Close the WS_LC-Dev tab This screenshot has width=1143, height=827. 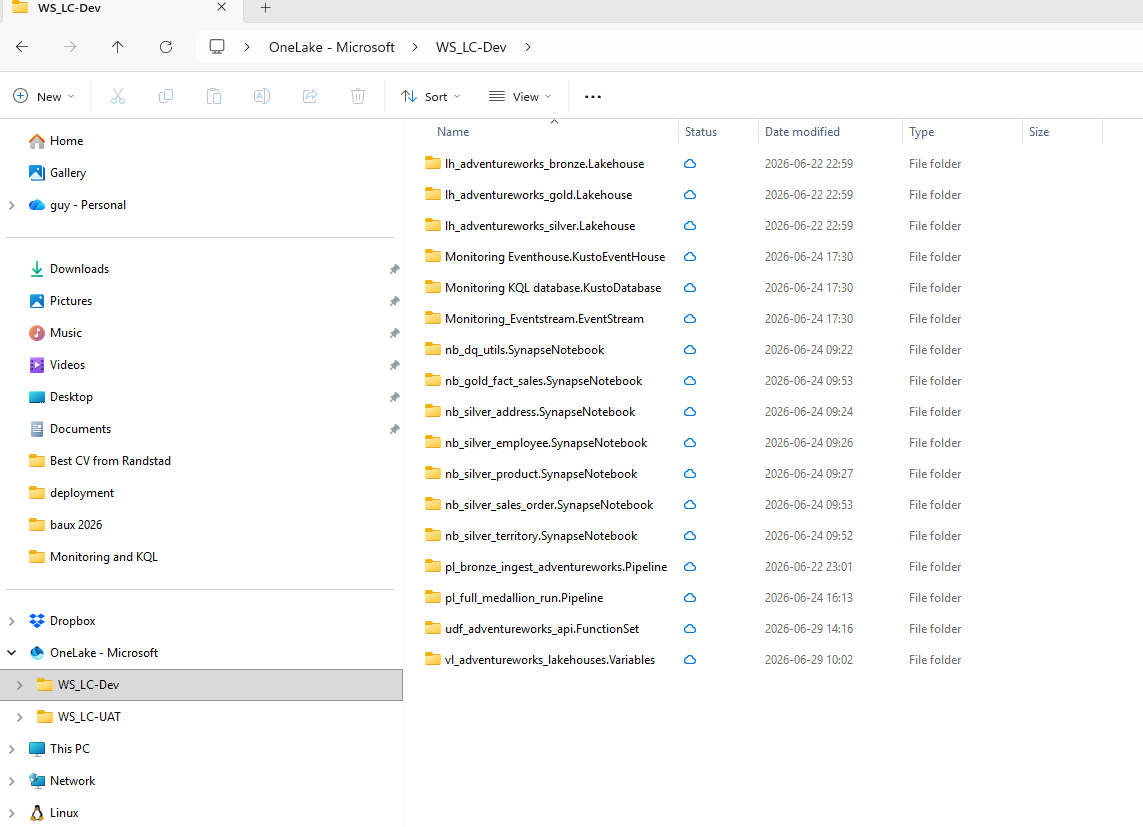coord(222,7)
